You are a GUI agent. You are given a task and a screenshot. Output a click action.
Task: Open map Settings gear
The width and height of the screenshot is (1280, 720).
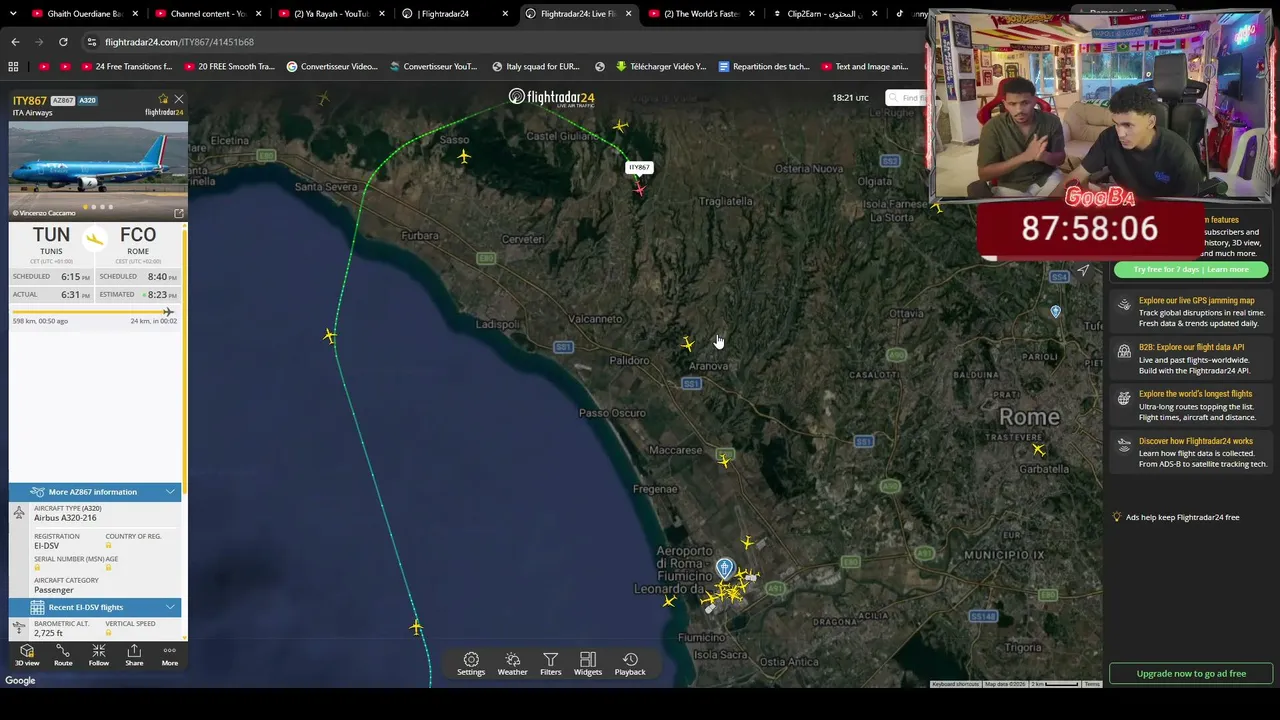click(x=471, y=664)
